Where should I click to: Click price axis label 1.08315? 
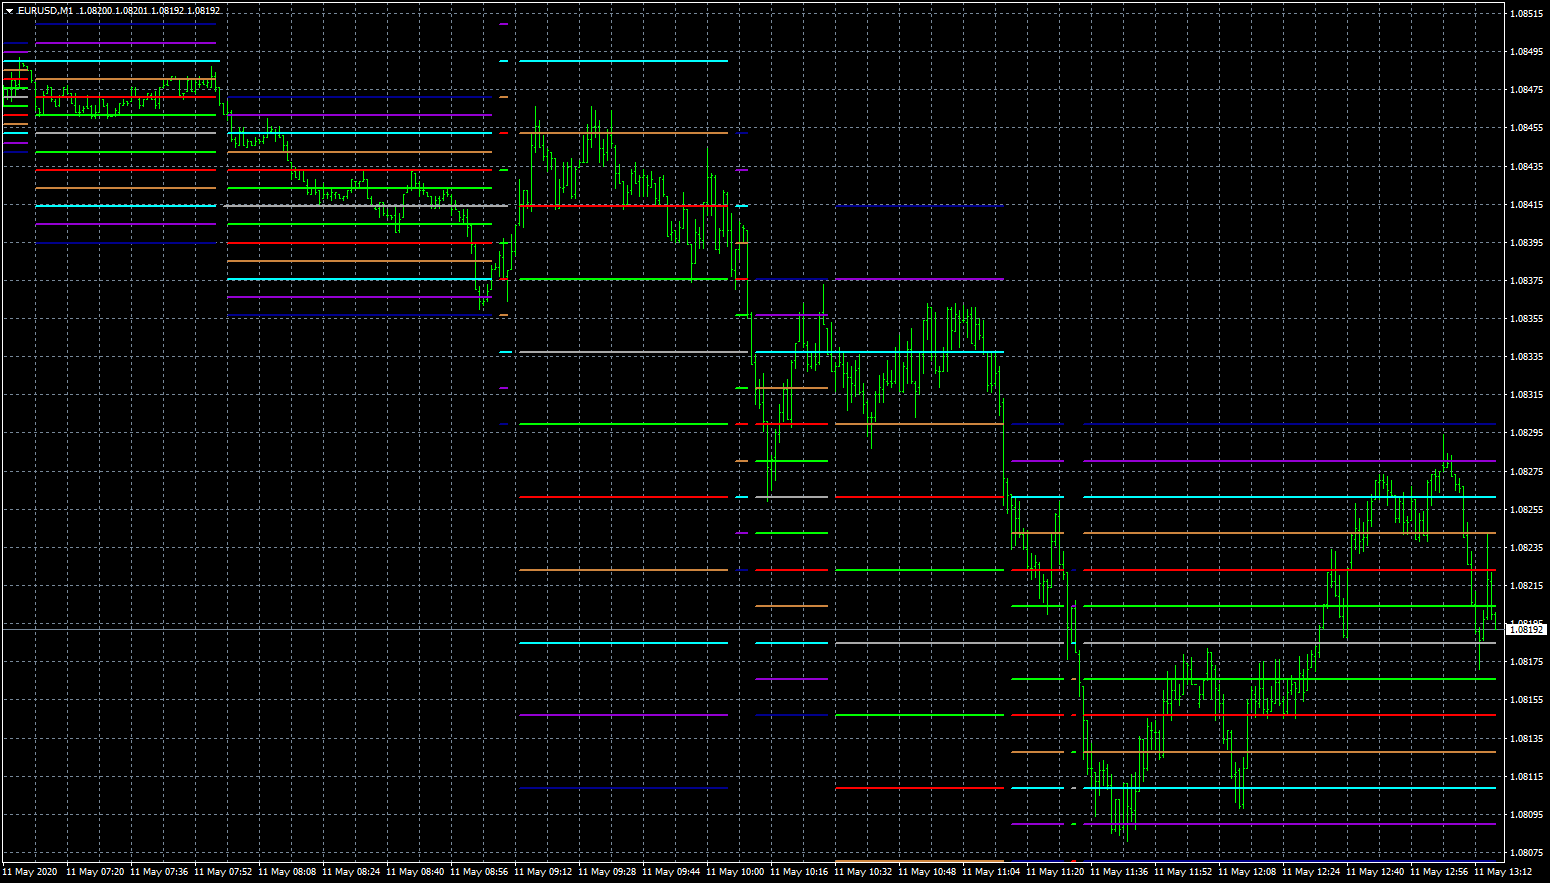(1526, 395)
